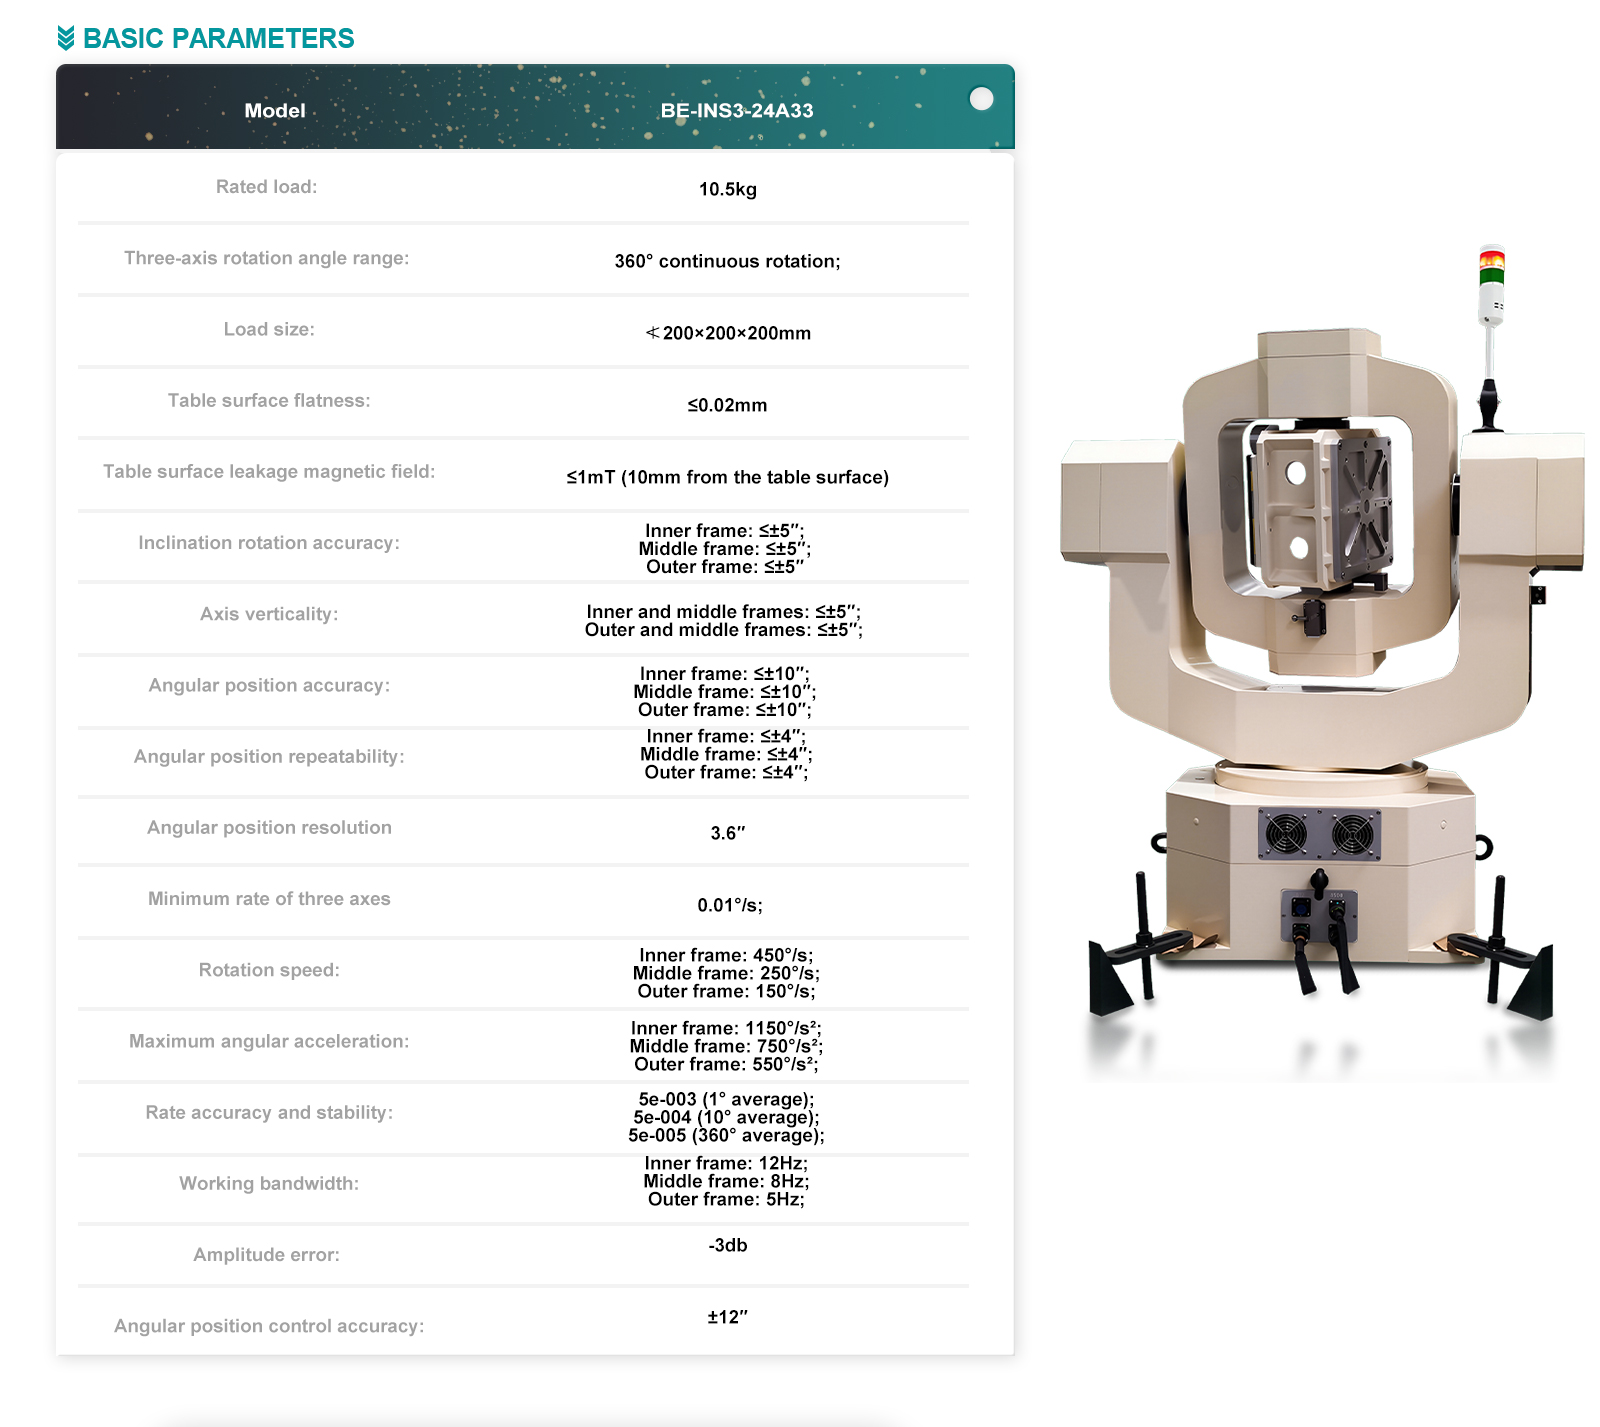Click the connector panel on the base
This screenshot has width=1600, height=1427.
coord(1319,915)
